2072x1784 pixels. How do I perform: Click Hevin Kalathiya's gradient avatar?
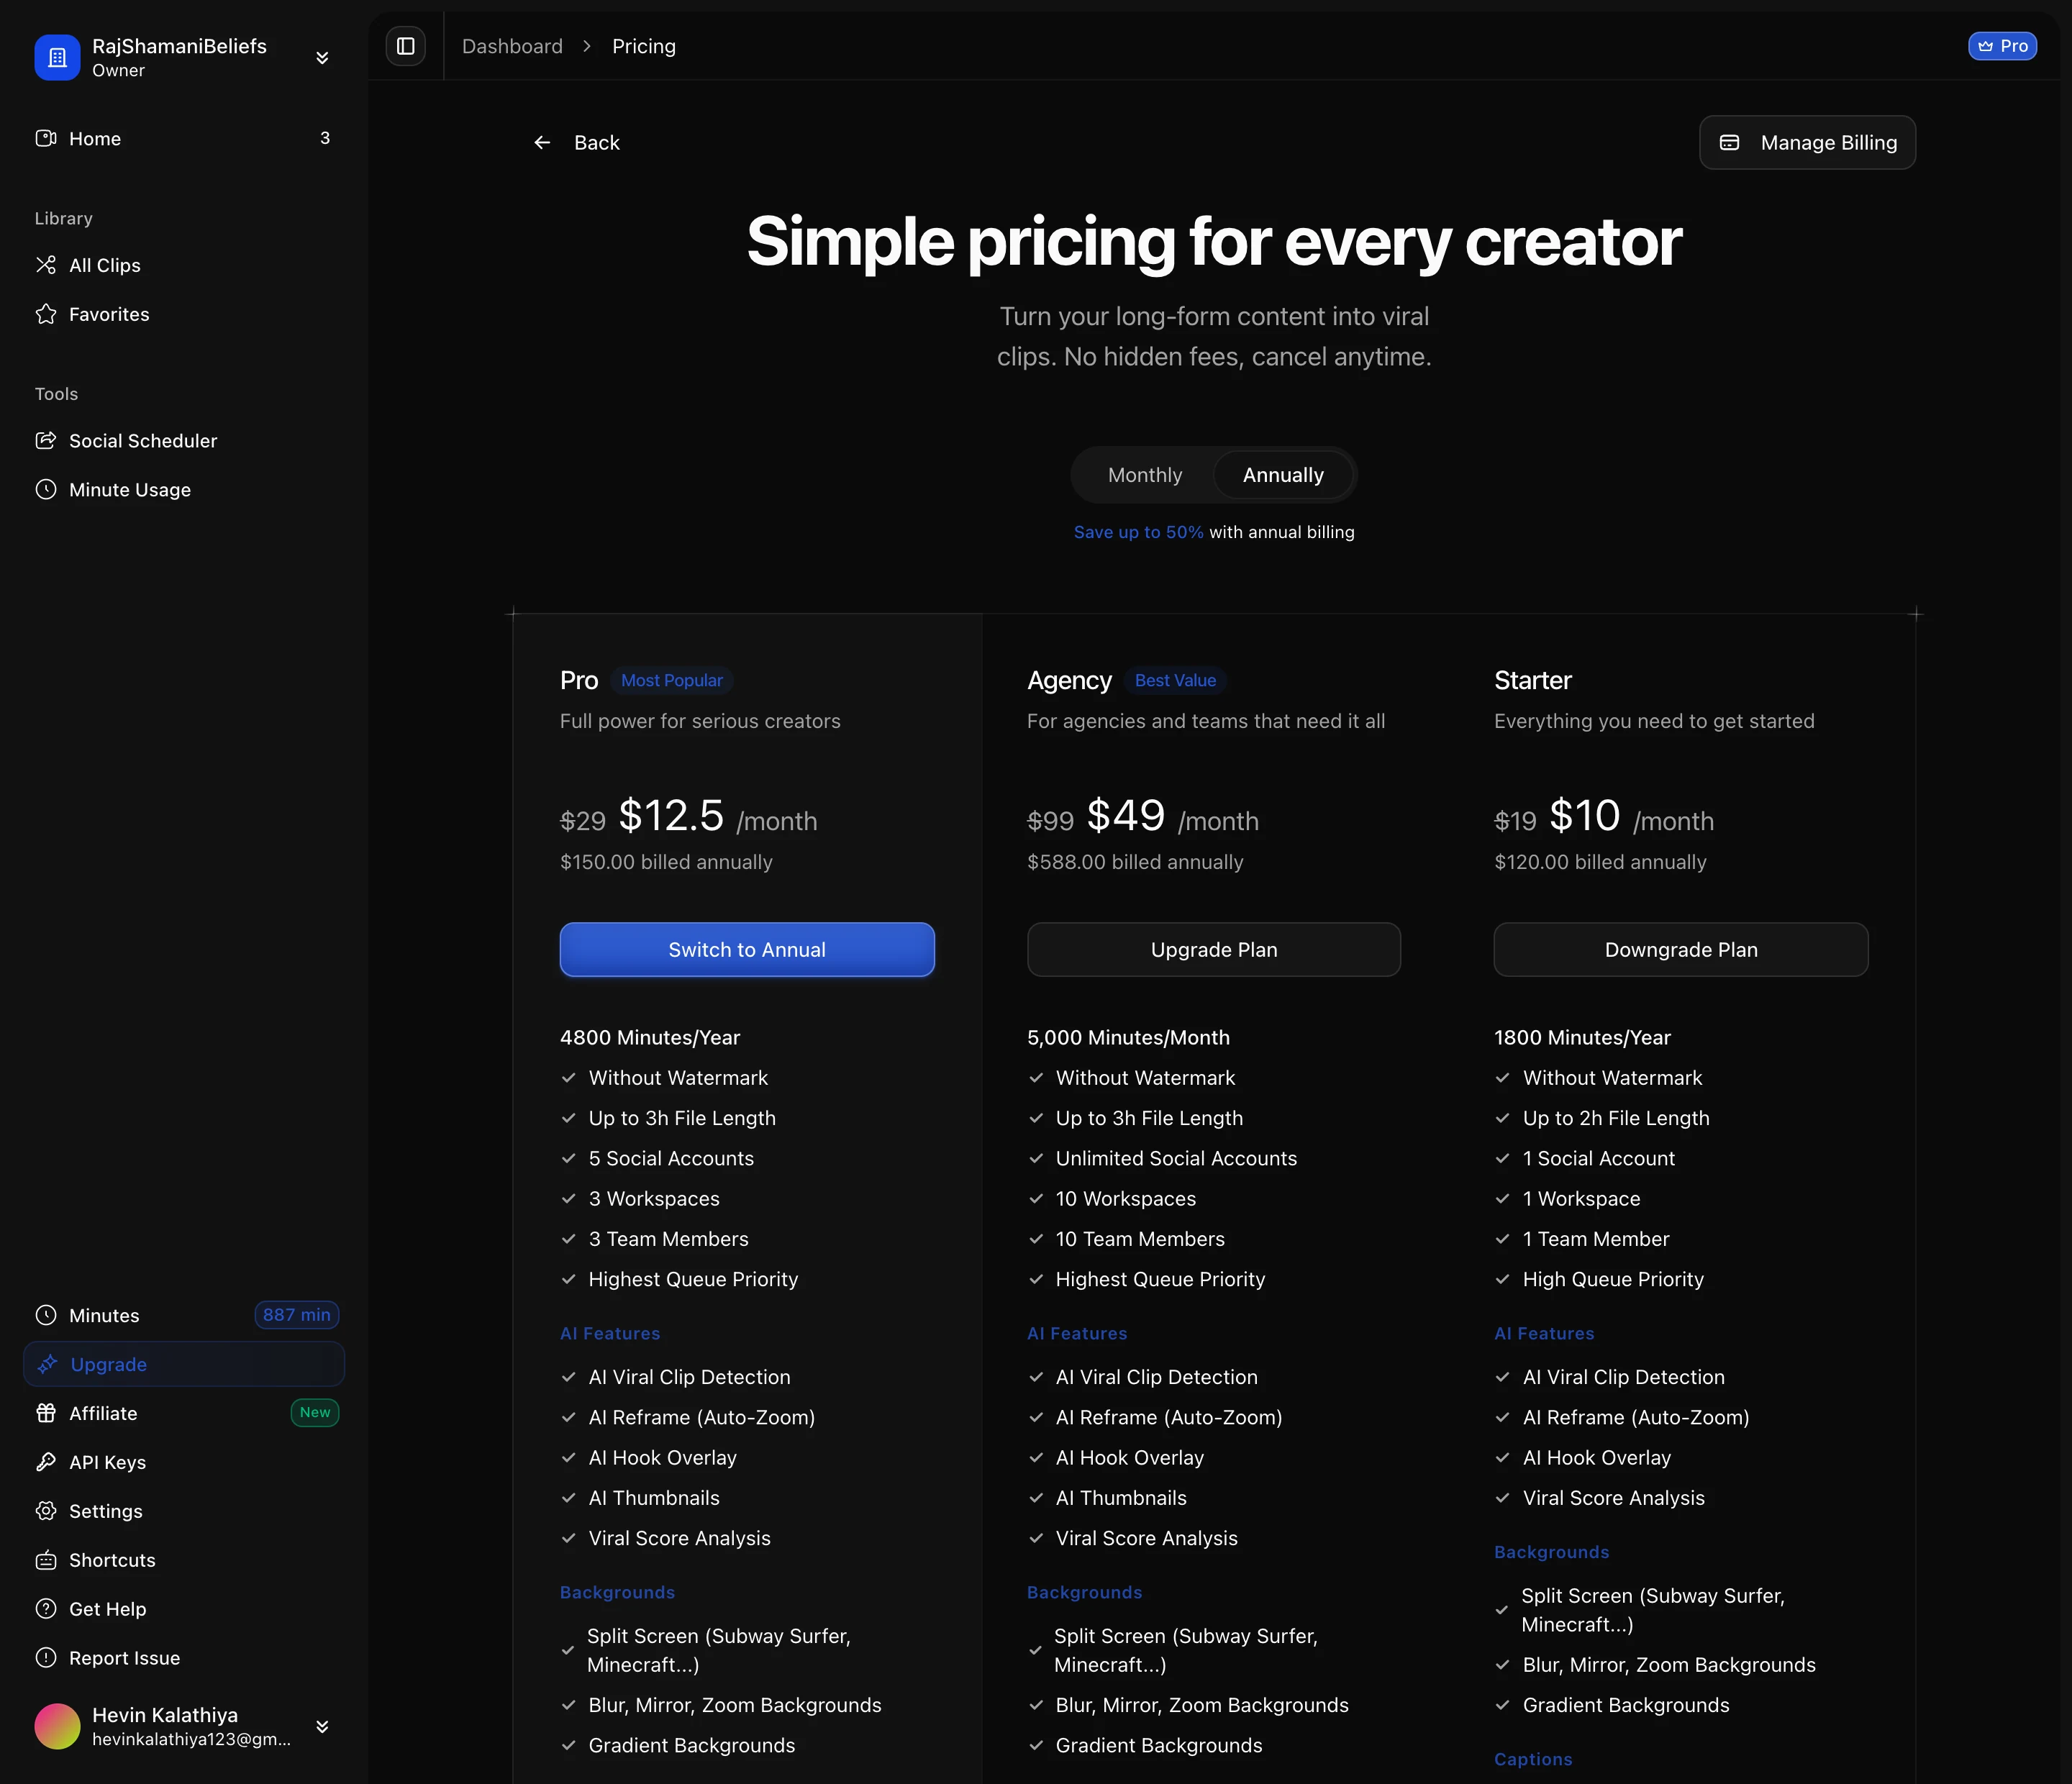[x=57, y=1727]
